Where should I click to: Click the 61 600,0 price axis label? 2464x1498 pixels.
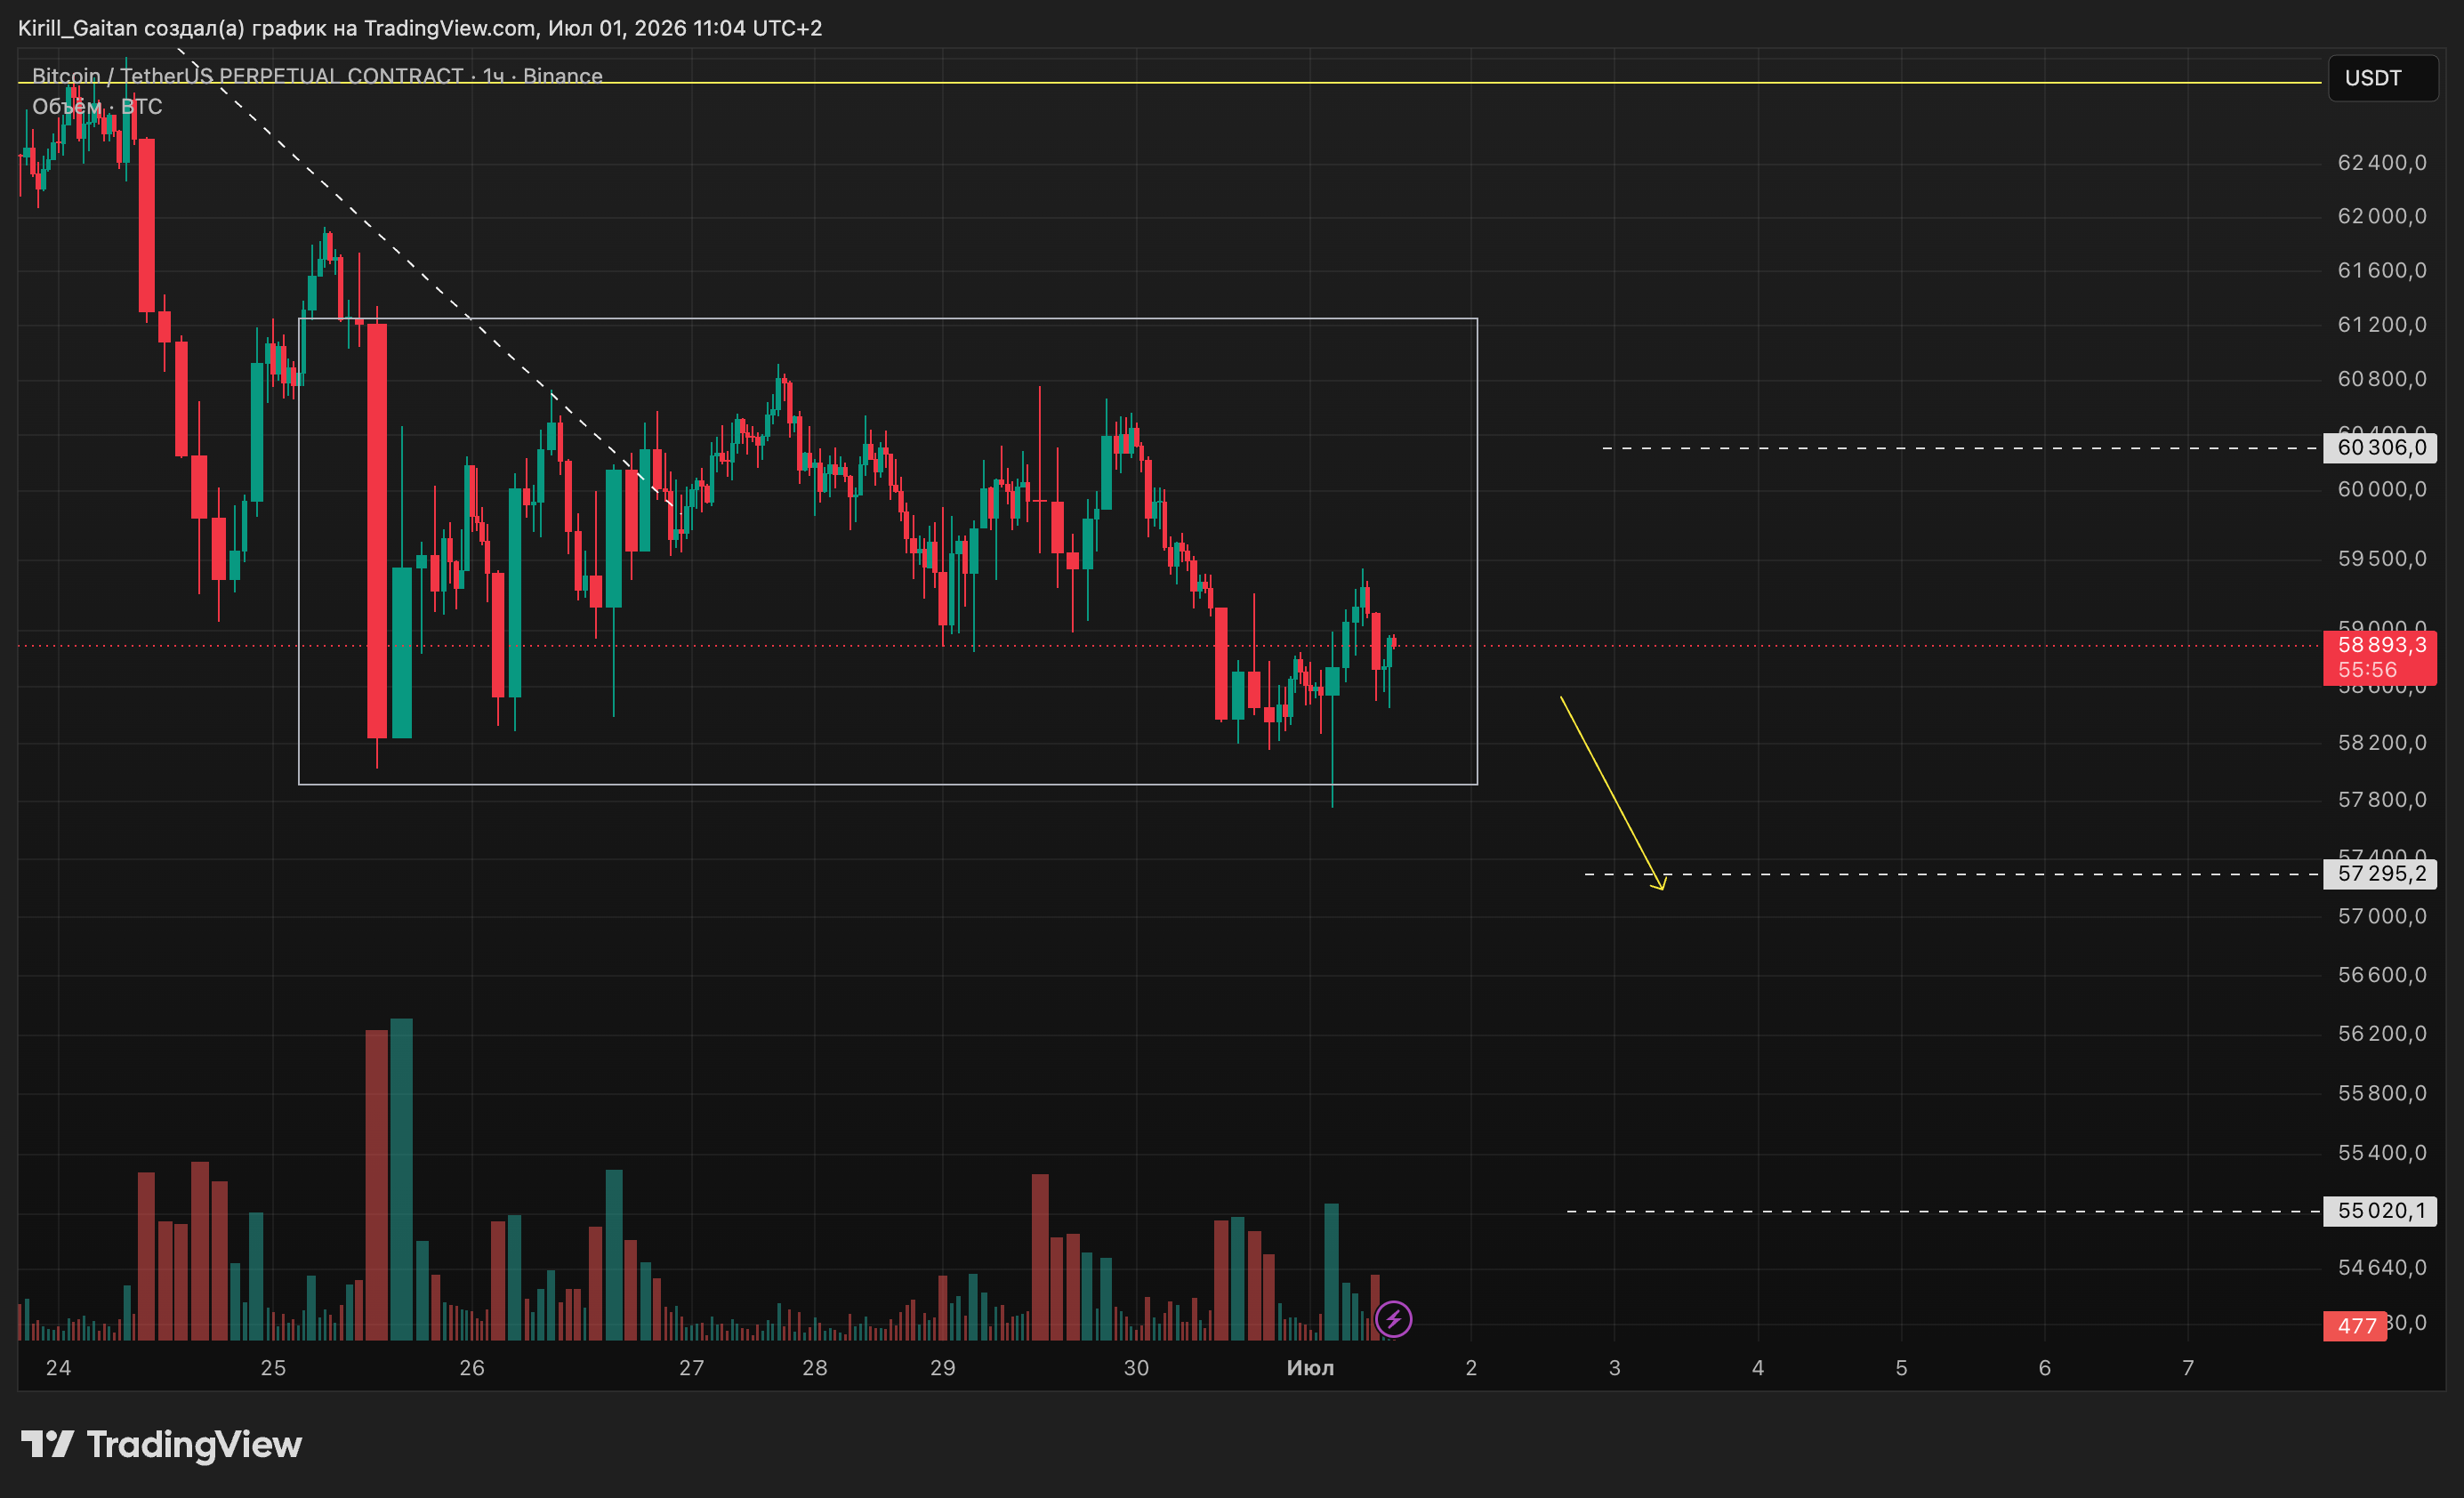[x=2382, y=270]
